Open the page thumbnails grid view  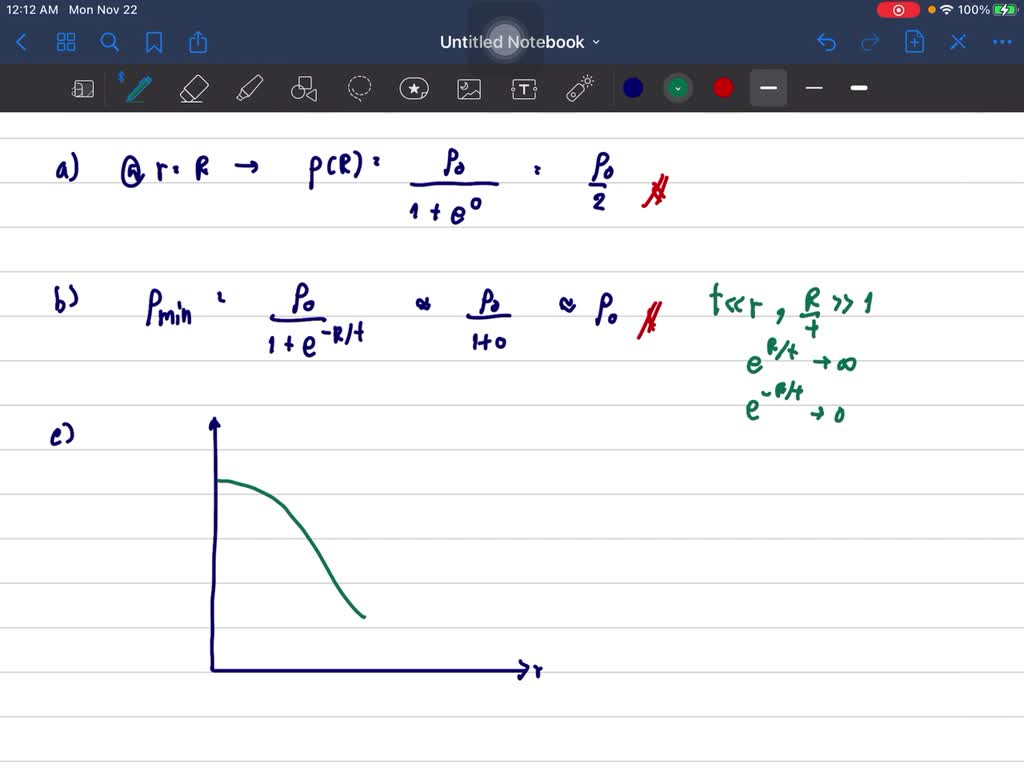66,42
